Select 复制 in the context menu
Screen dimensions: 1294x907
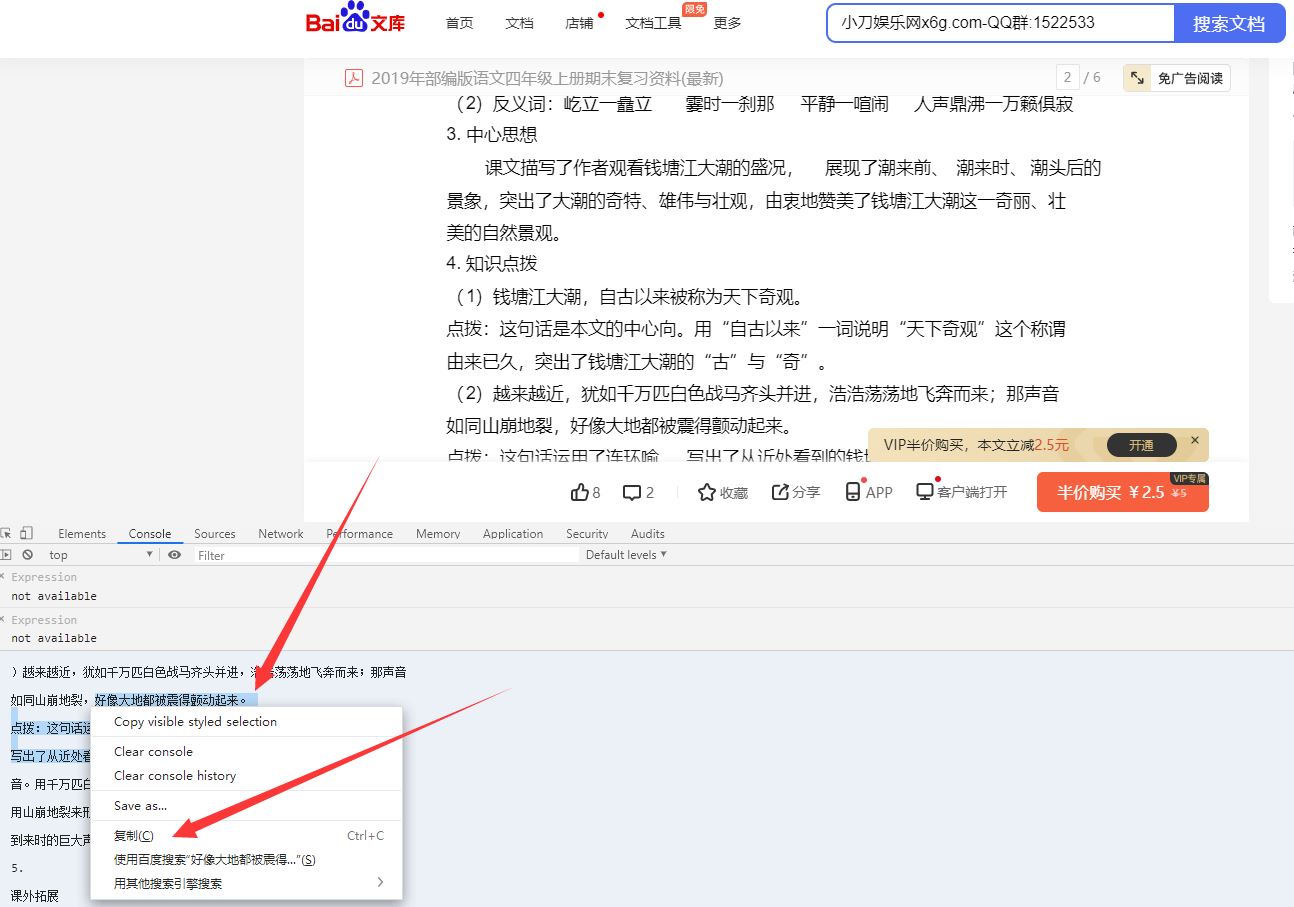[x=132, y=835]
